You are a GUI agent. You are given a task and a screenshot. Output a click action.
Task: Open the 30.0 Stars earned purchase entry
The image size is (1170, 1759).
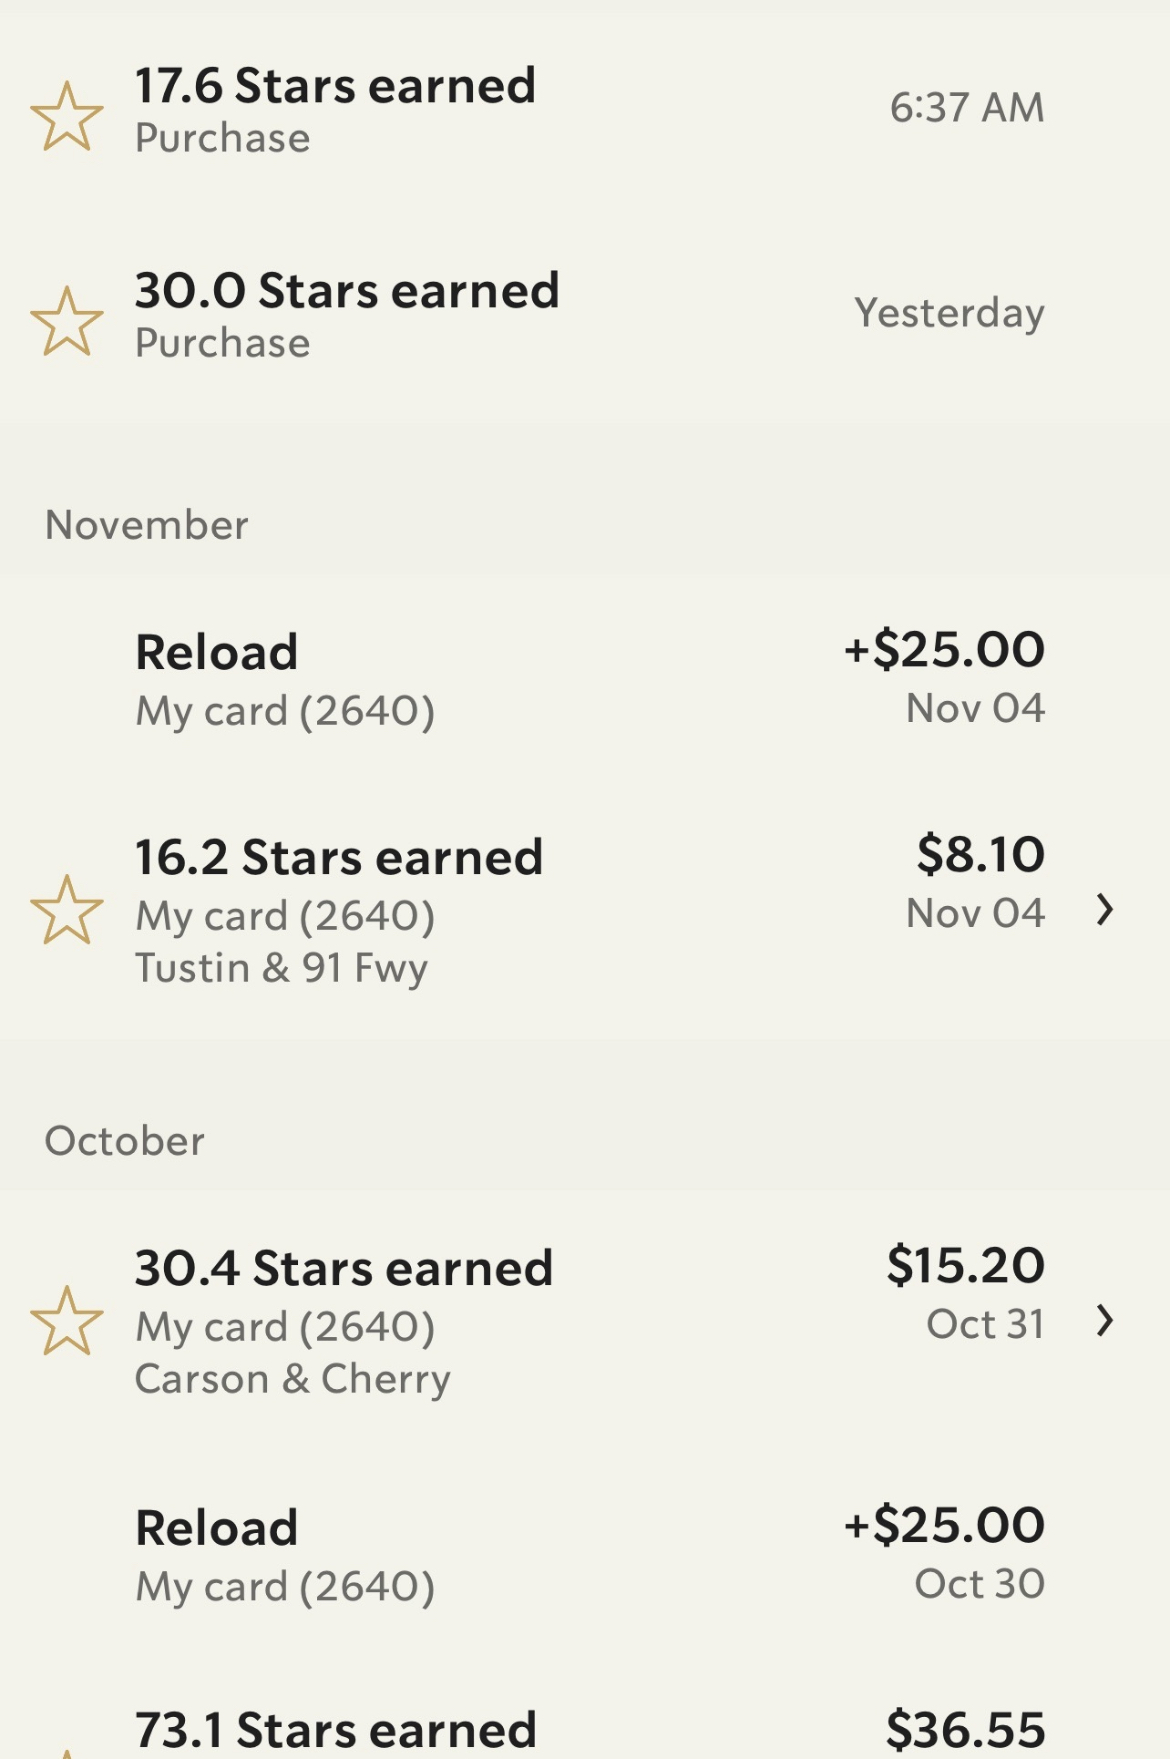click(x=347, y=313)
